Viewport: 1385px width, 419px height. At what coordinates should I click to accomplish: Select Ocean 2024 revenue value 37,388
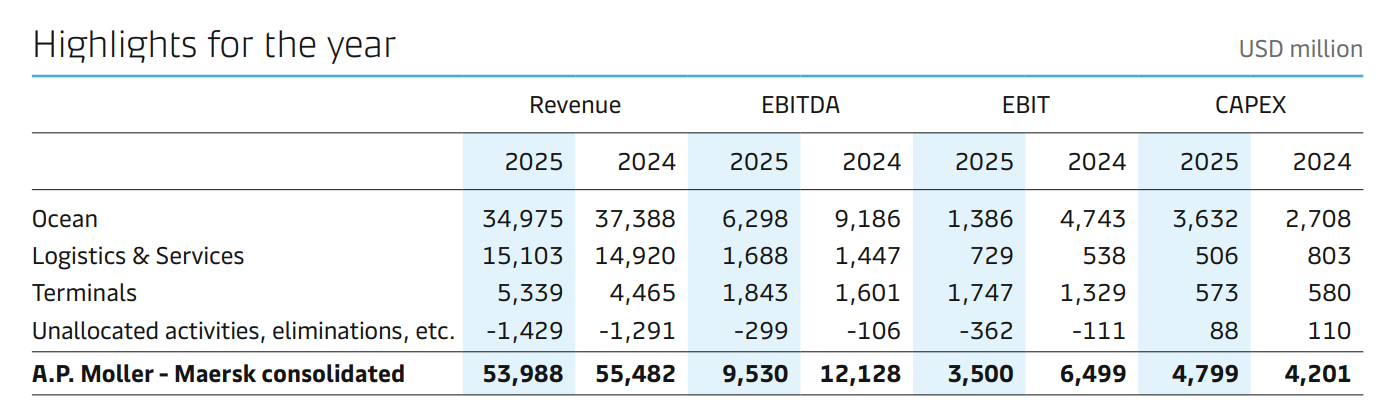(x=636, y=219)
